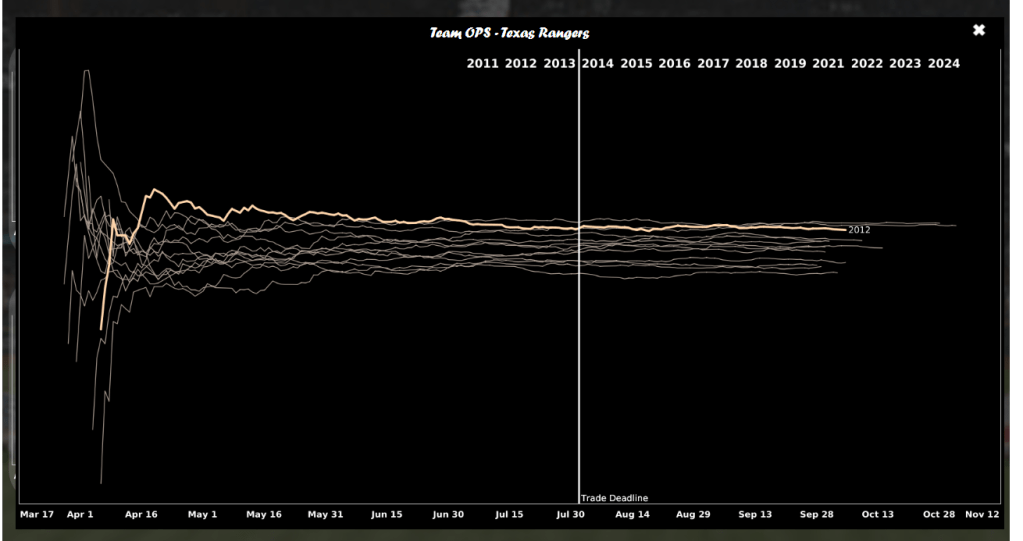The width and height of the screenshot is (1023, 541).
Task: Click the Oct 28 axis date
Action: 938,515
